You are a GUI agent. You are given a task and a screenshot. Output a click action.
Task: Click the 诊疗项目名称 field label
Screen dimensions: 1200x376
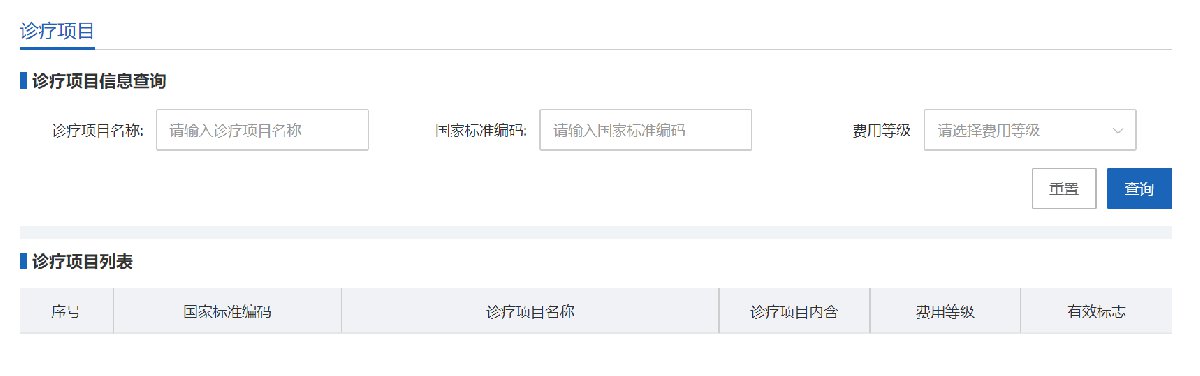pyautogui.click(x=98, y=130)
